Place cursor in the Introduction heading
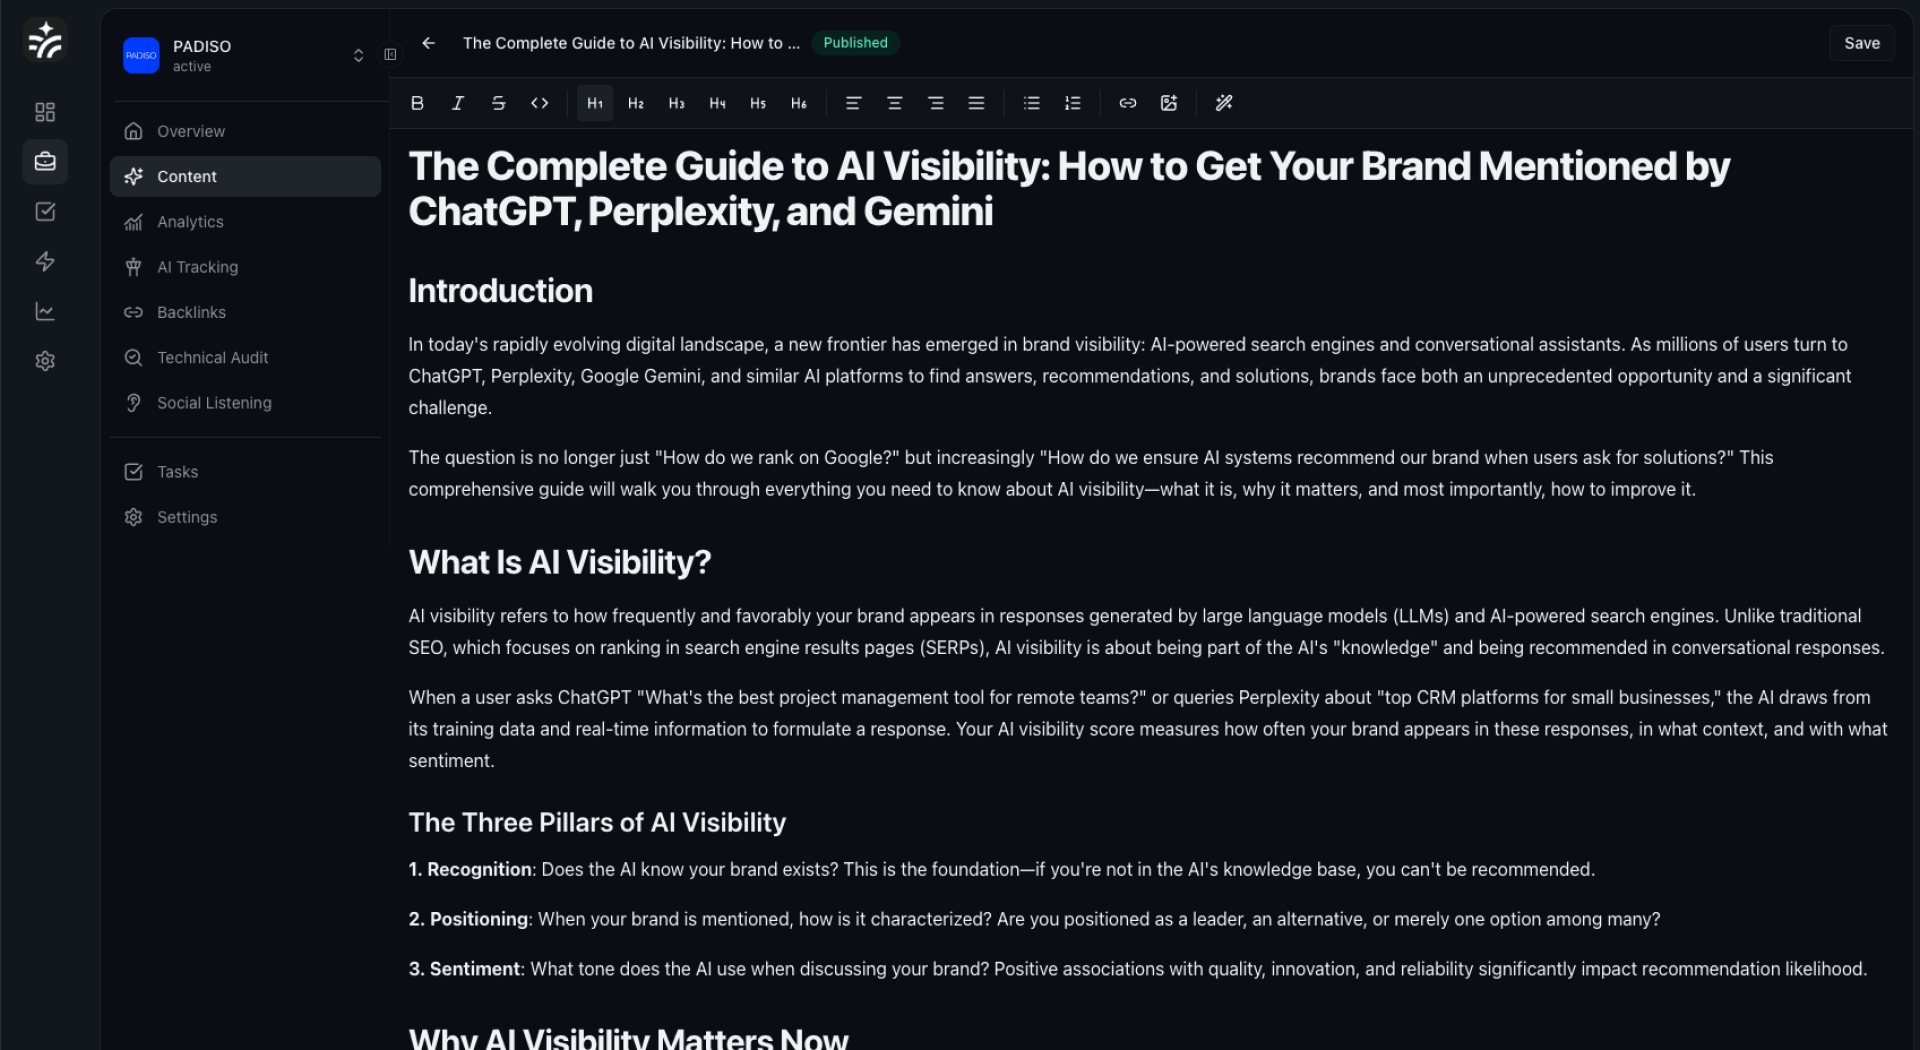The height and width of the screenshot is (1050, 1920). coord(500,291)
